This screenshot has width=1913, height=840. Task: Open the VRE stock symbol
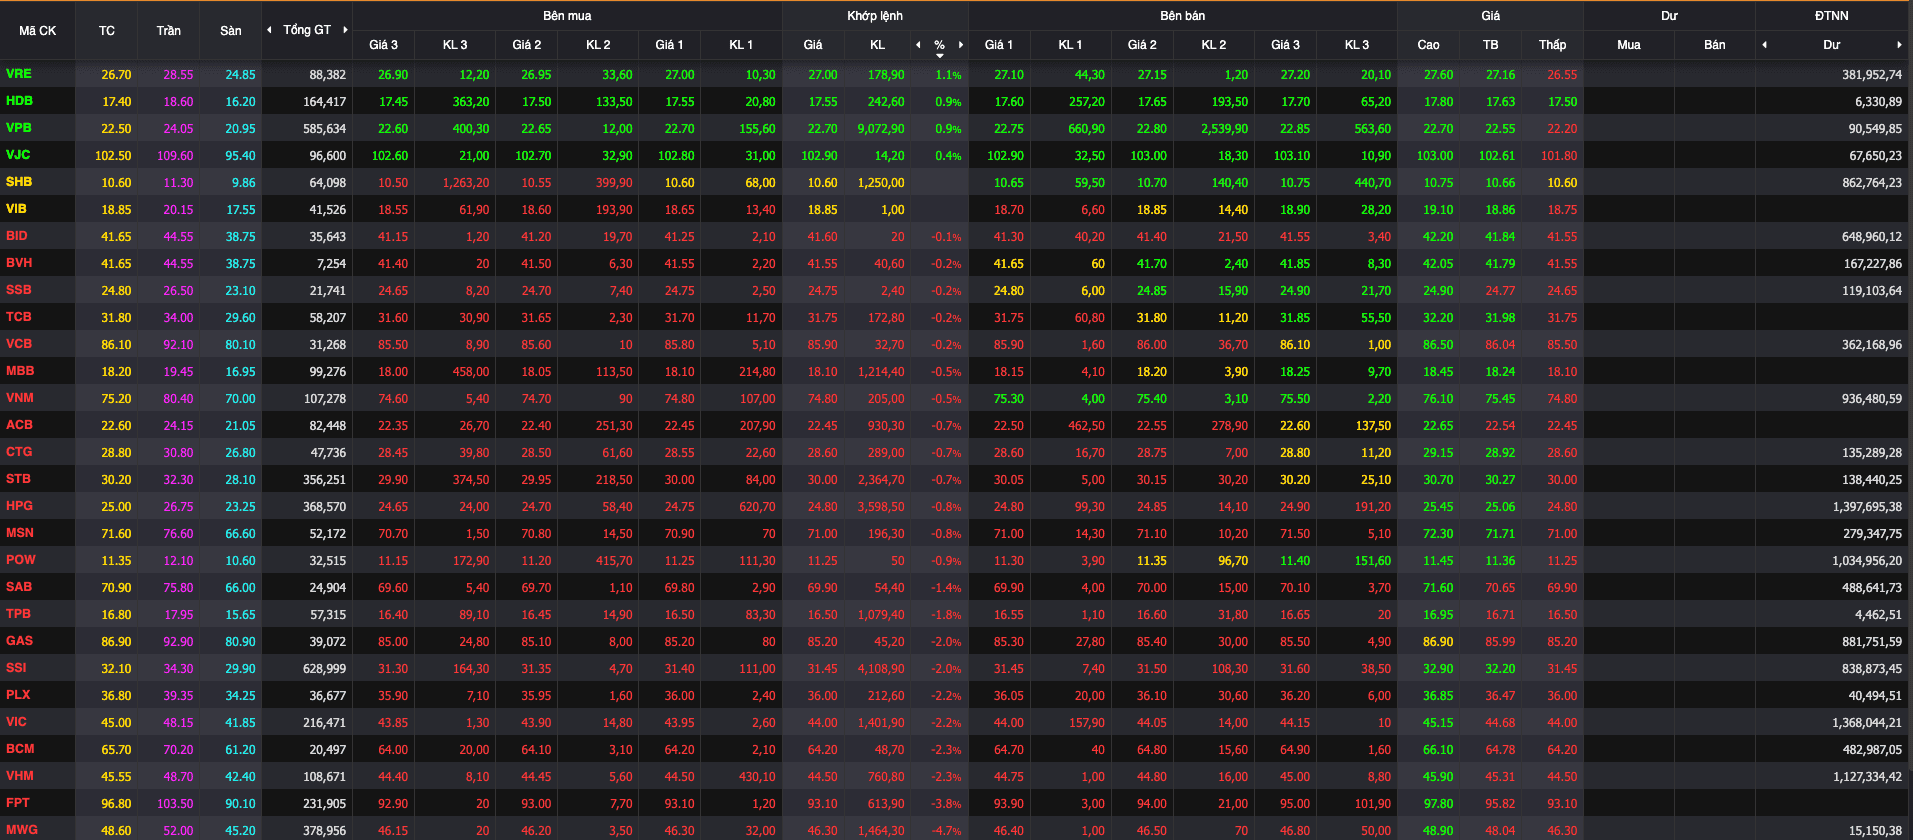(19, 74)
